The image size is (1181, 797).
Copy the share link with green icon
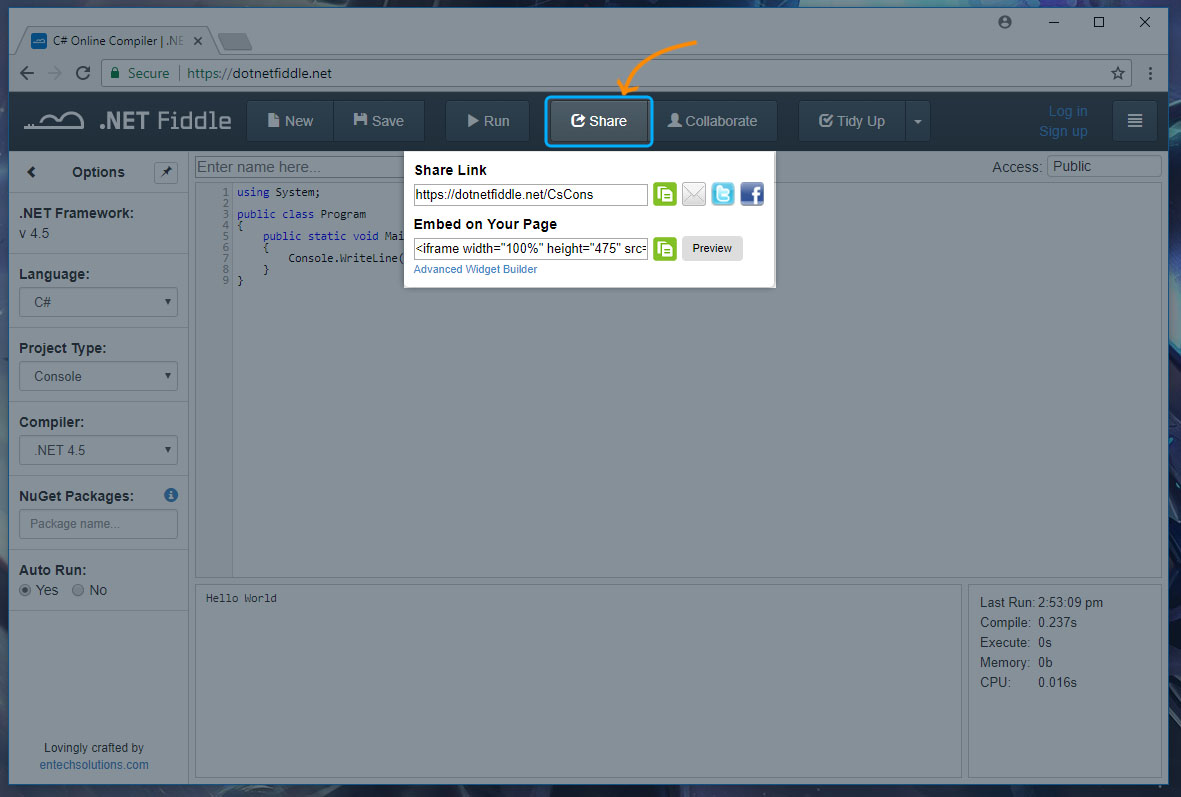pyautogui.click(x=664, y=194)
